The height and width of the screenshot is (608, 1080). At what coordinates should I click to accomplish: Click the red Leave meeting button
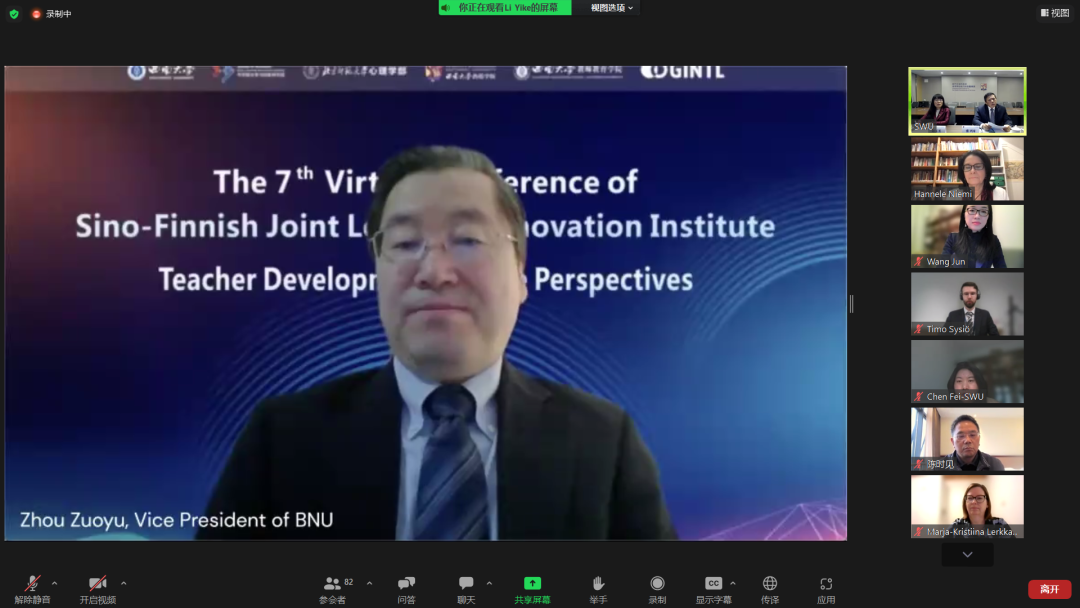[x=1049, y=589]
